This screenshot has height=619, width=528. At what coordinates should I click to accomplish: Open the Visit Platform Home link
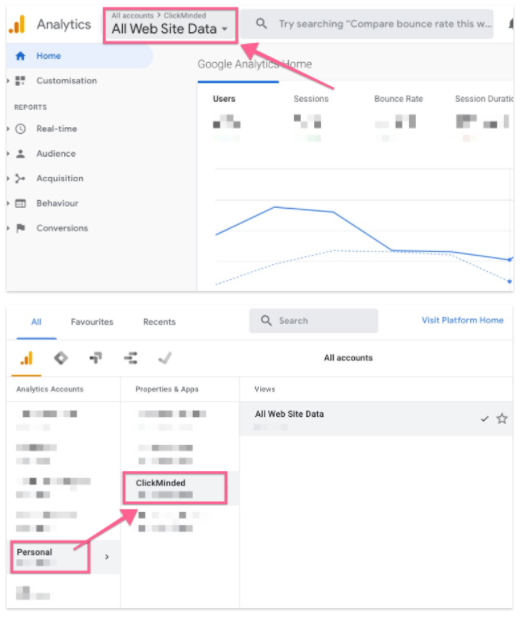pos(462,320)
